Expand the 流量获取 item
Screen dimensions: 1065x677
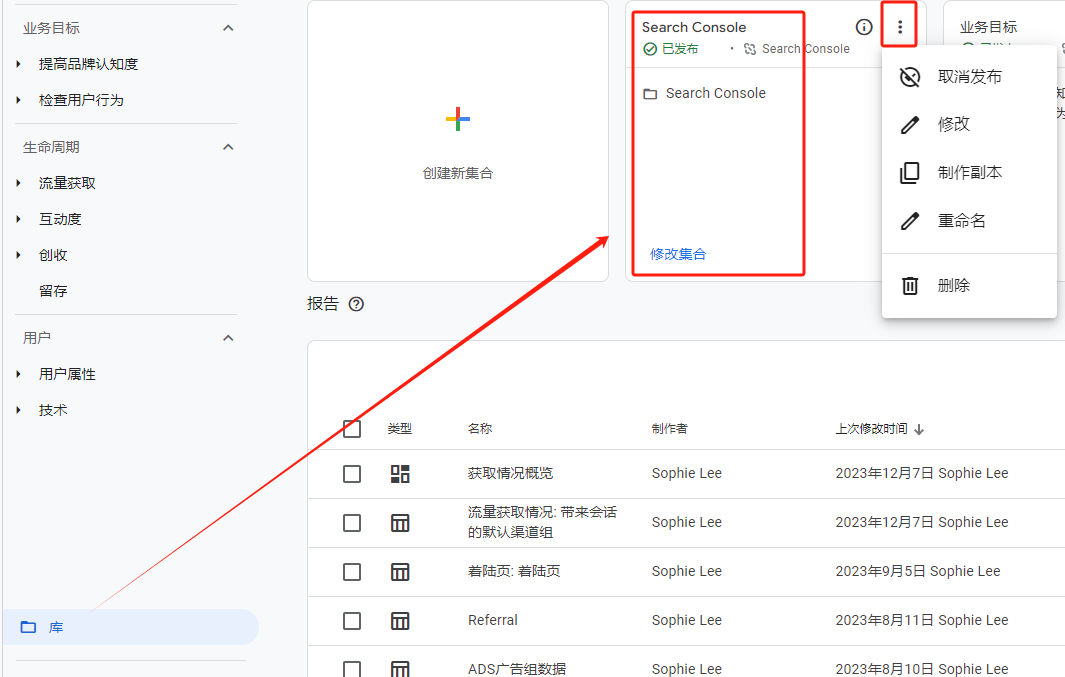18,183
